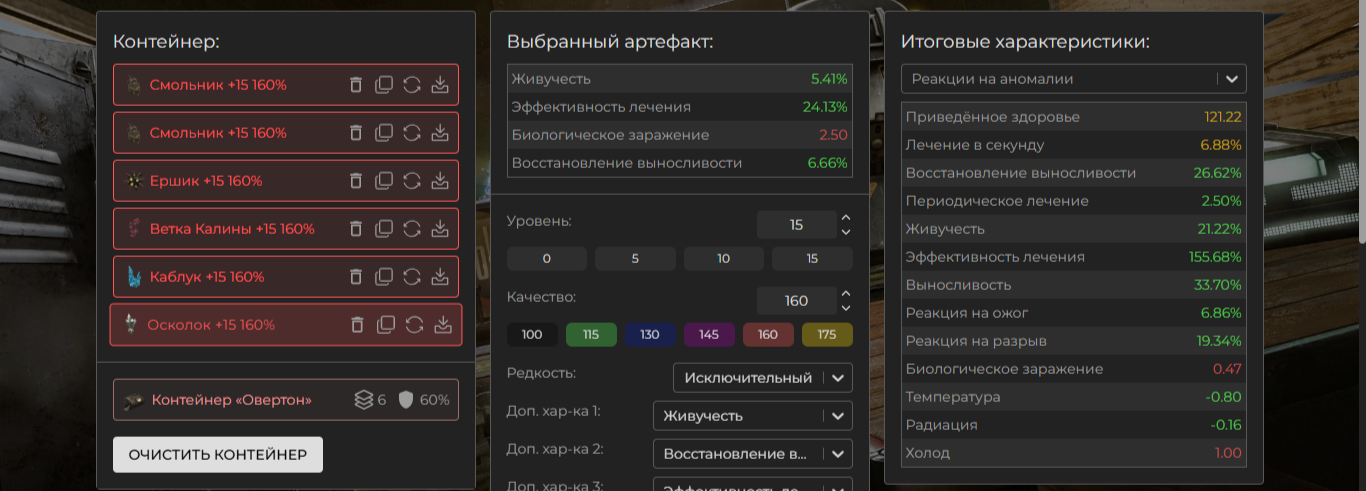Delete the Осколок +15 160% artifact
1366x491 pixels.
[x=357, y=325]
